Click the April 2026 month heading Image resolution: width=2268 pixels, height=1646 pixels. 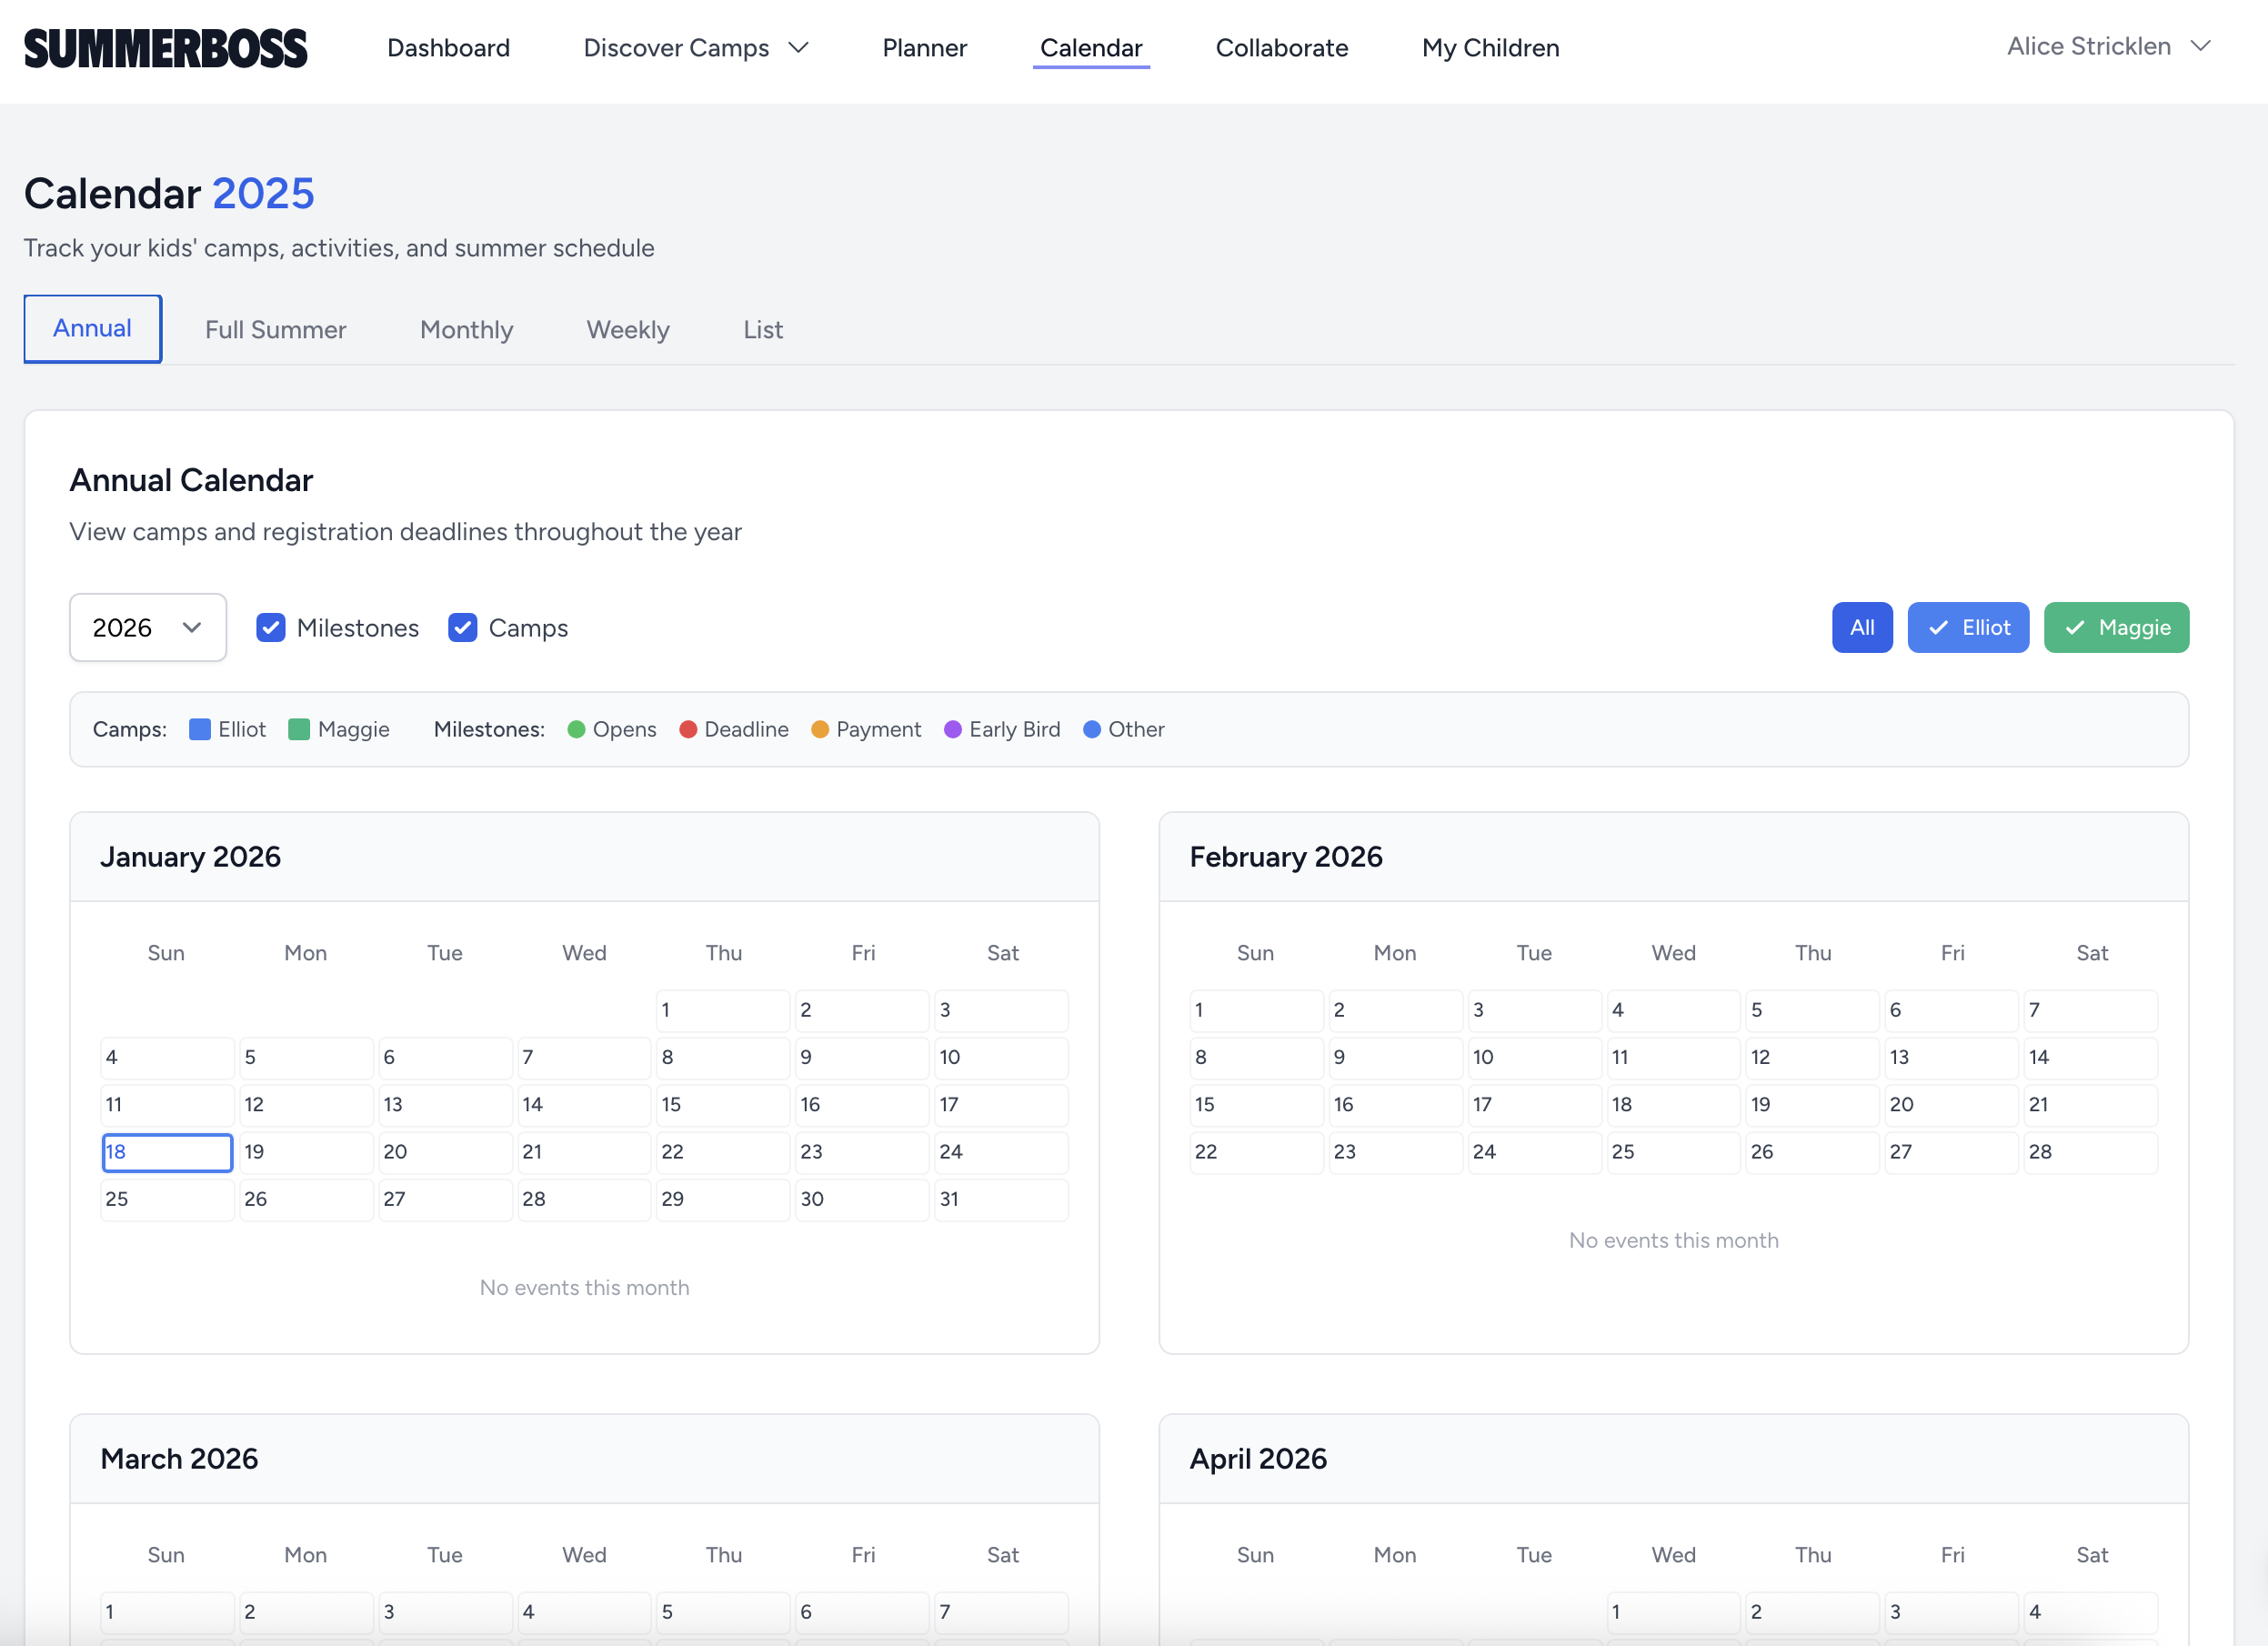click(x=1258, y=1459)
